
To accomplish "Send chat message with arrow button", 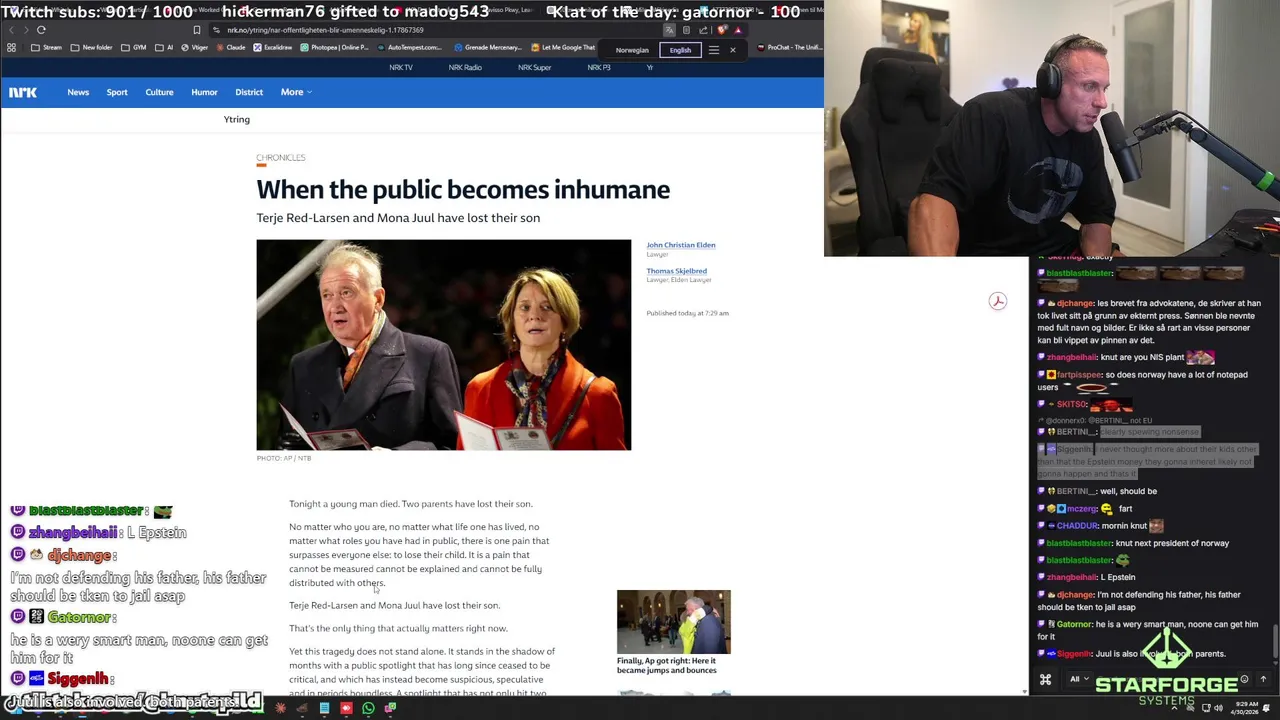I will (1263, 679).
